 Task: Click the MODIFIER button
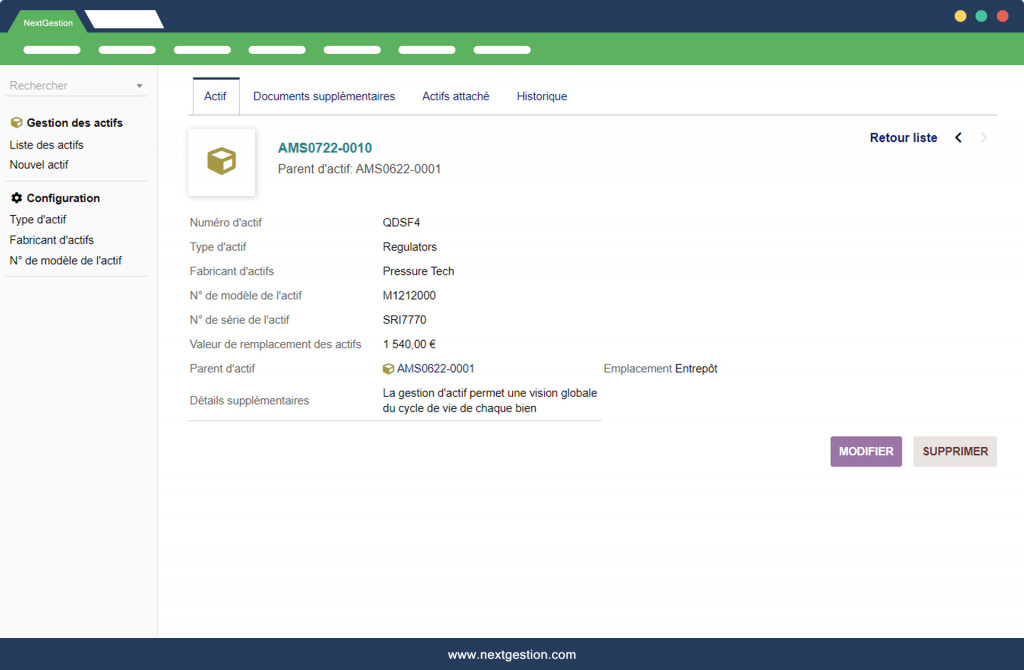(866, 451)
